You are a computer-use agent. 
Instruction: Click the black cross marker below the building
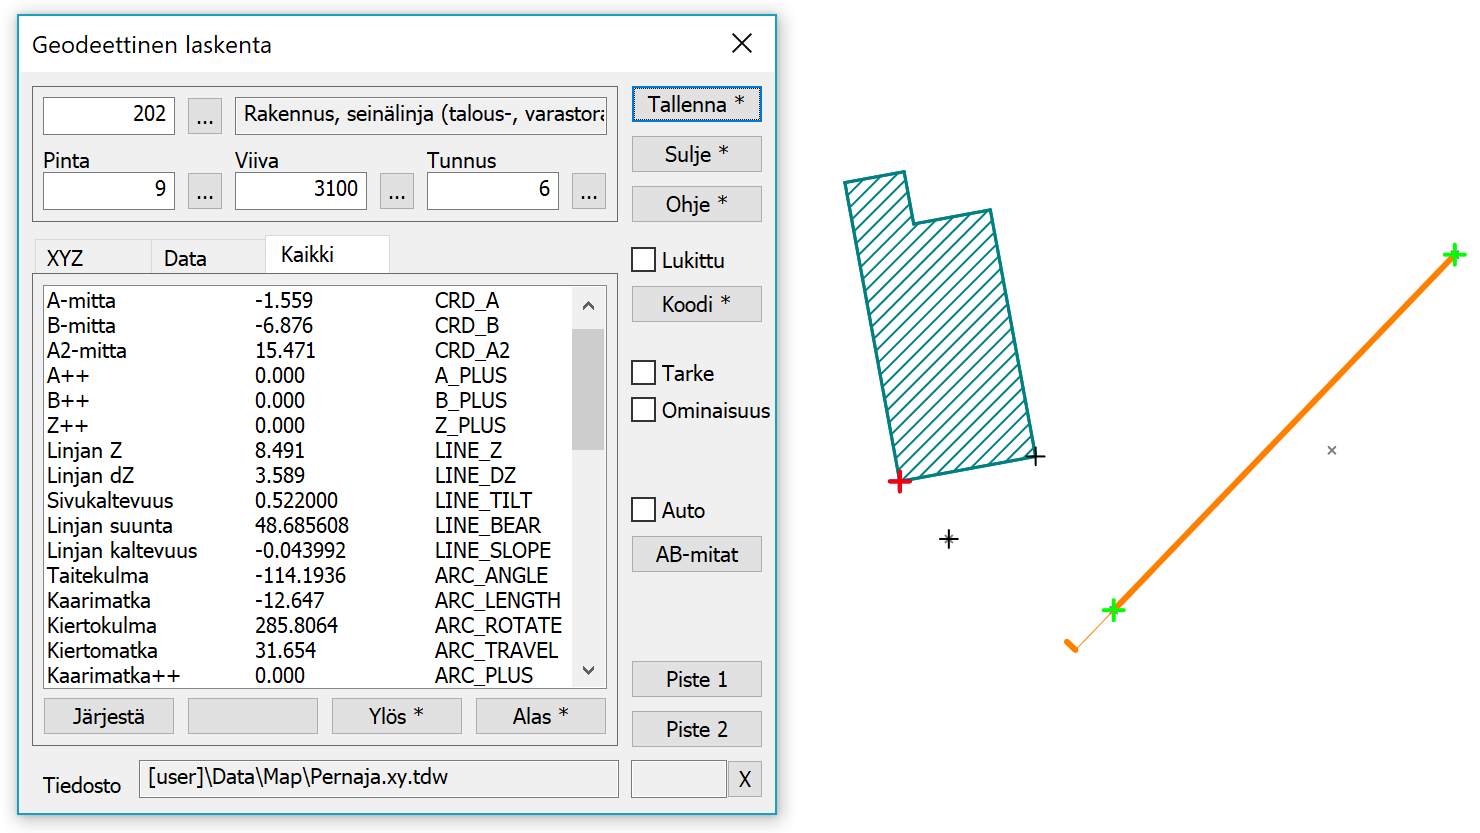coord(949,539)
